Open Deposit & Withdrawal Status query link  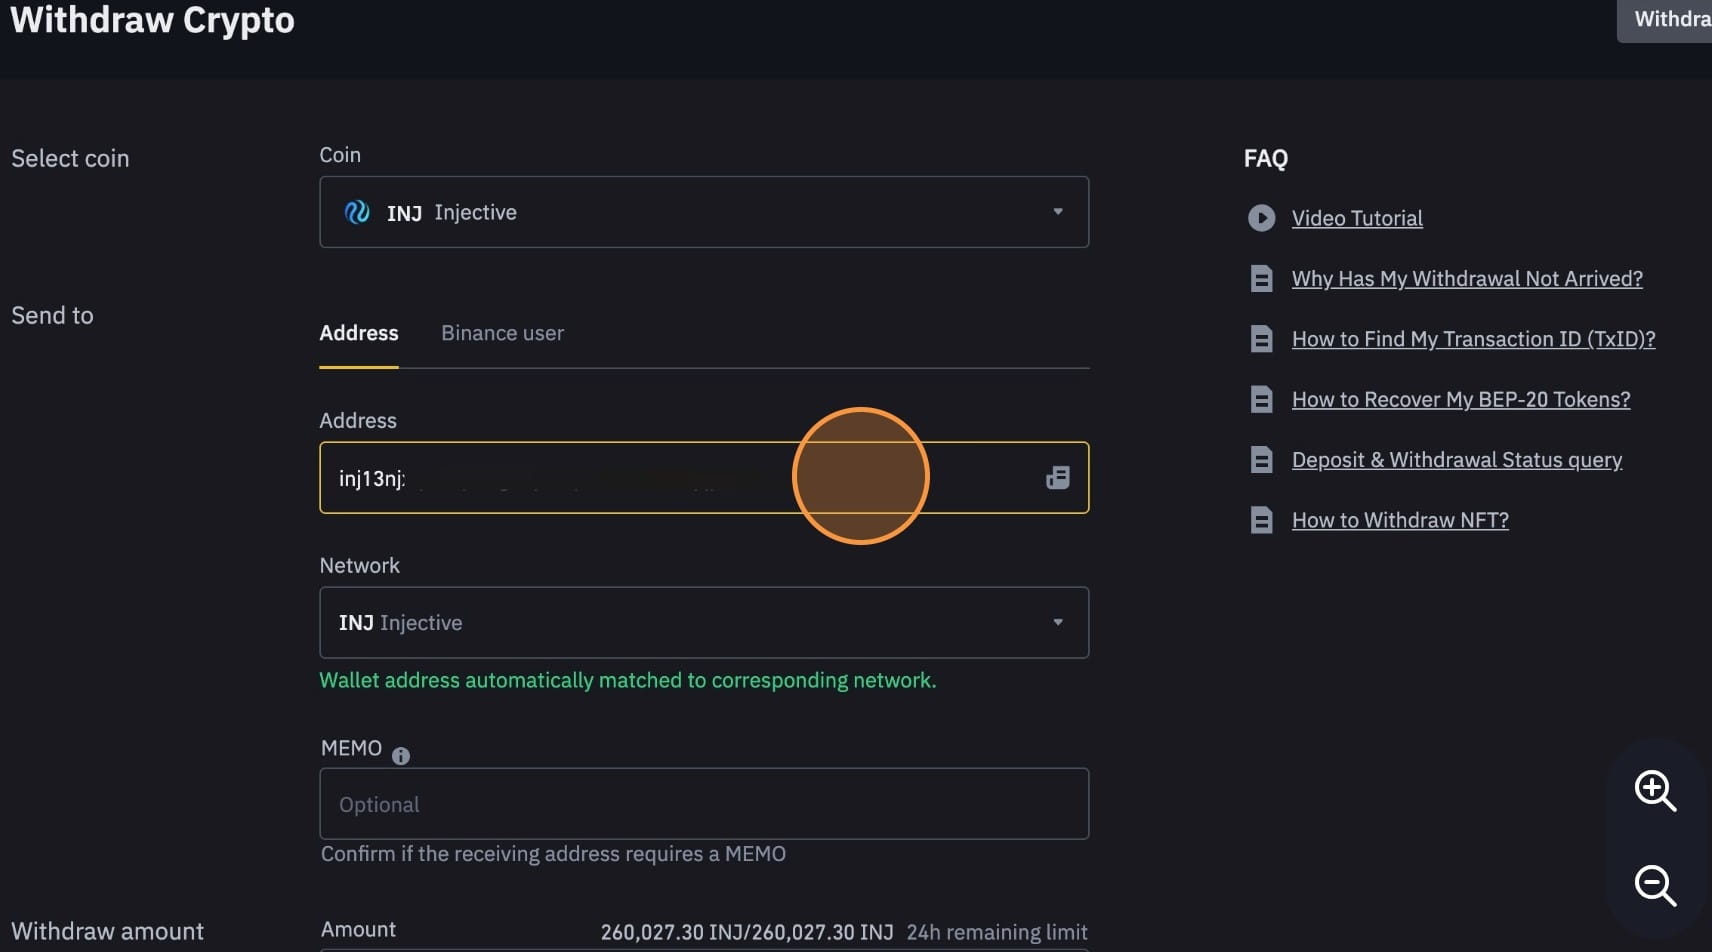click(1456, 460)
